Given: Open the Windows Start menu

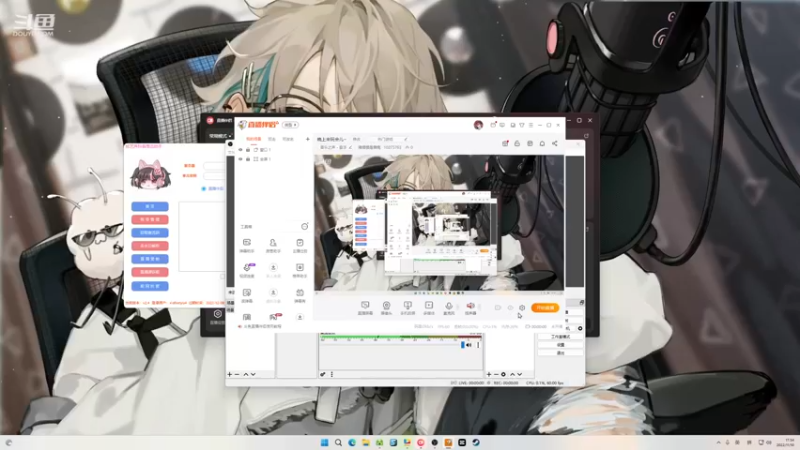Looking at the screenshot, I should coord(324,442).
